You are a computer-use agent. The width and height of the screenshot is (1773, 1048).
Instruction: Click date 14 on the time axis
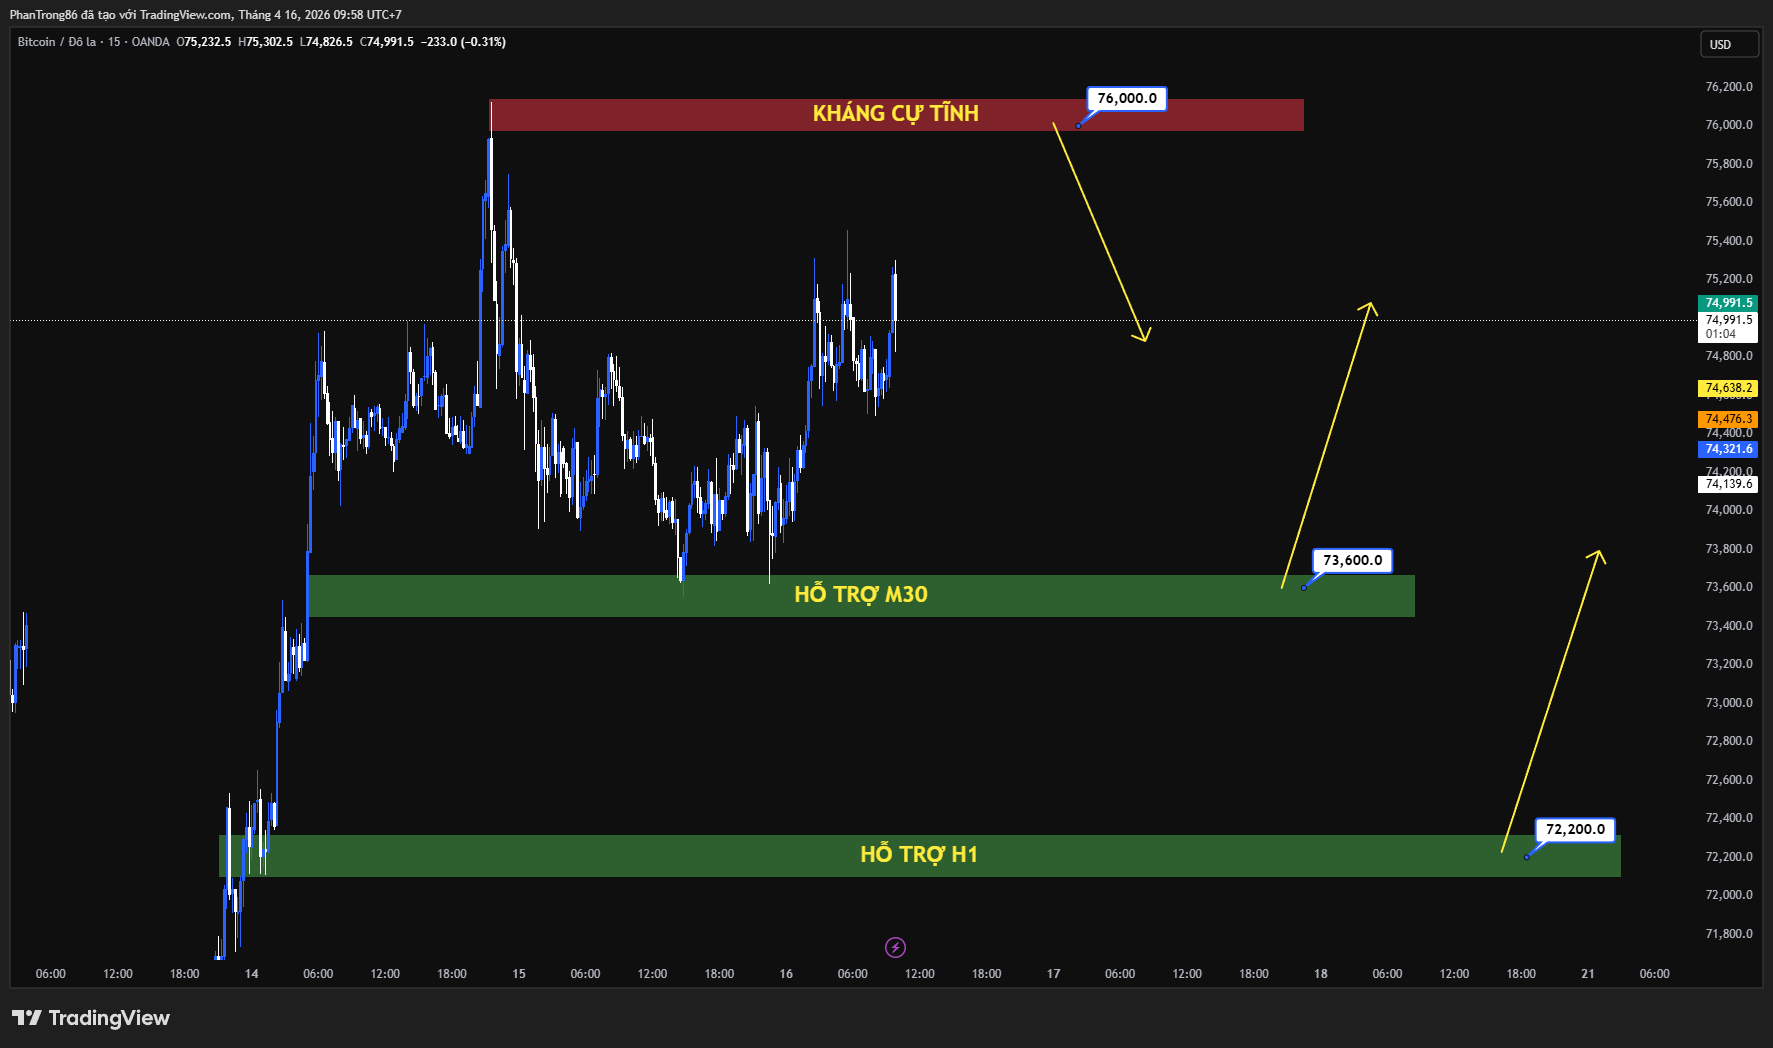click(252, 974)
